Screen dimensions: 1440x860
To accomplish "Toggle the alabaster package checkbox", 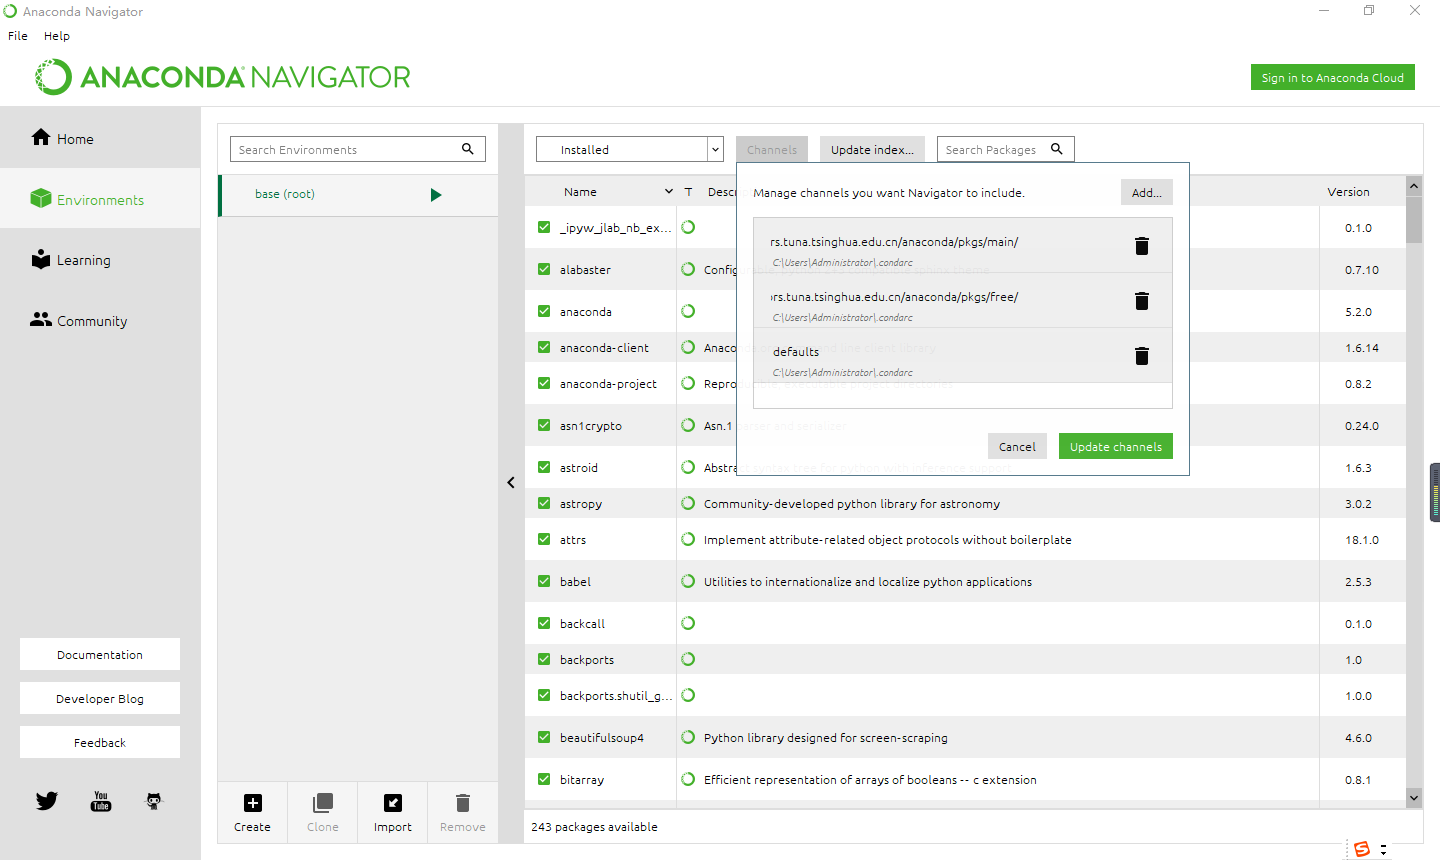I will click(544, 269).
